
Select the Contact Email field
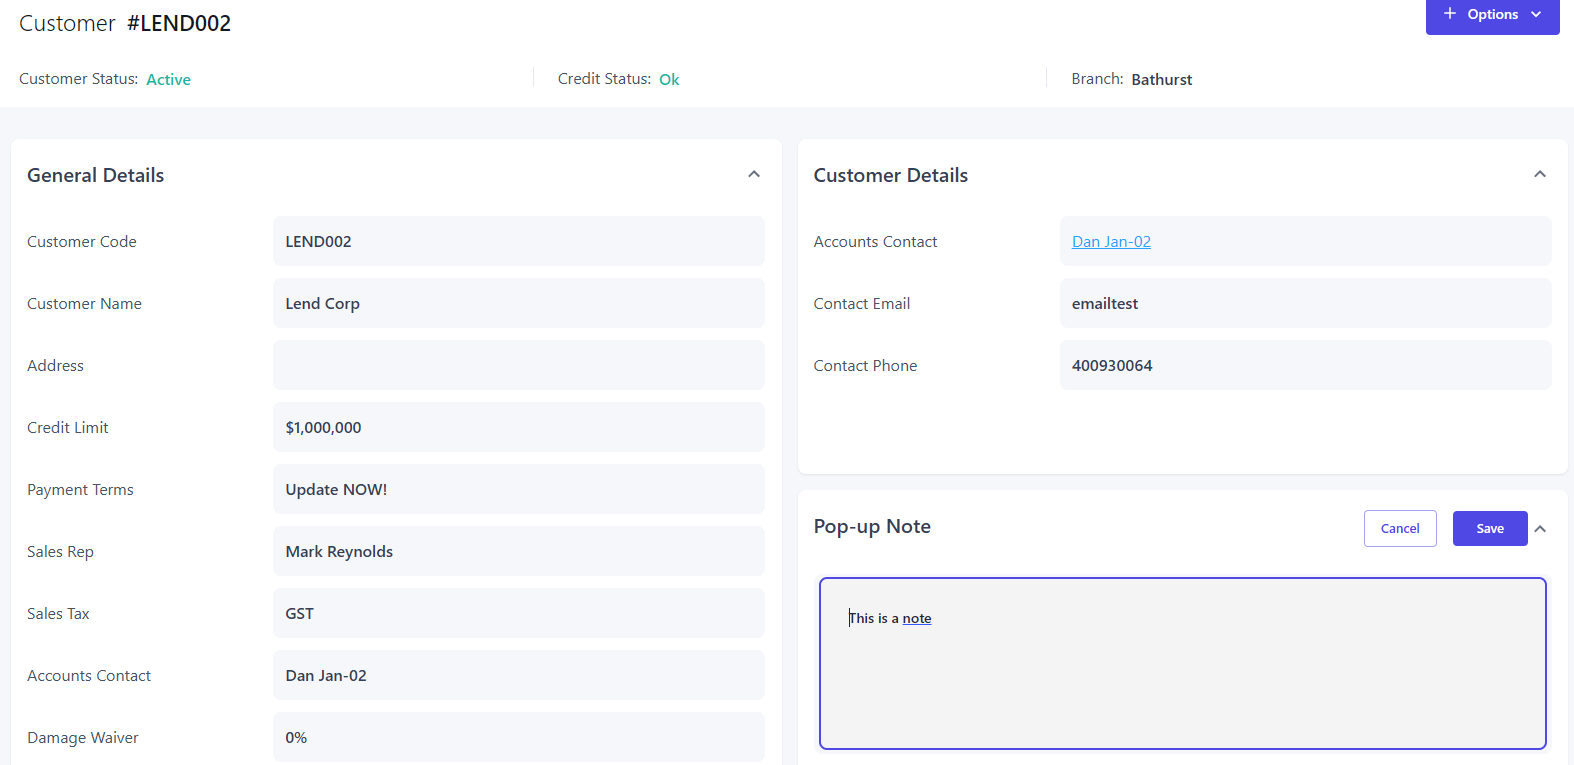[1305, 304]
